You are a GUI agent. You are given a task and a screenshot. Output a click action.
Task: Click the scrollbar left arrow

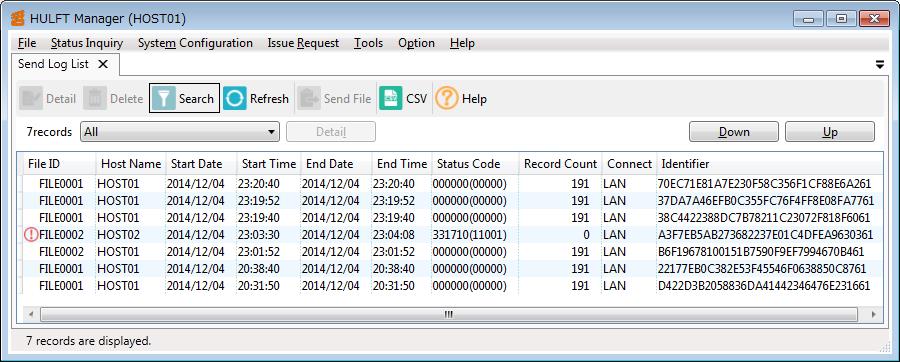(x=30, y=314)
